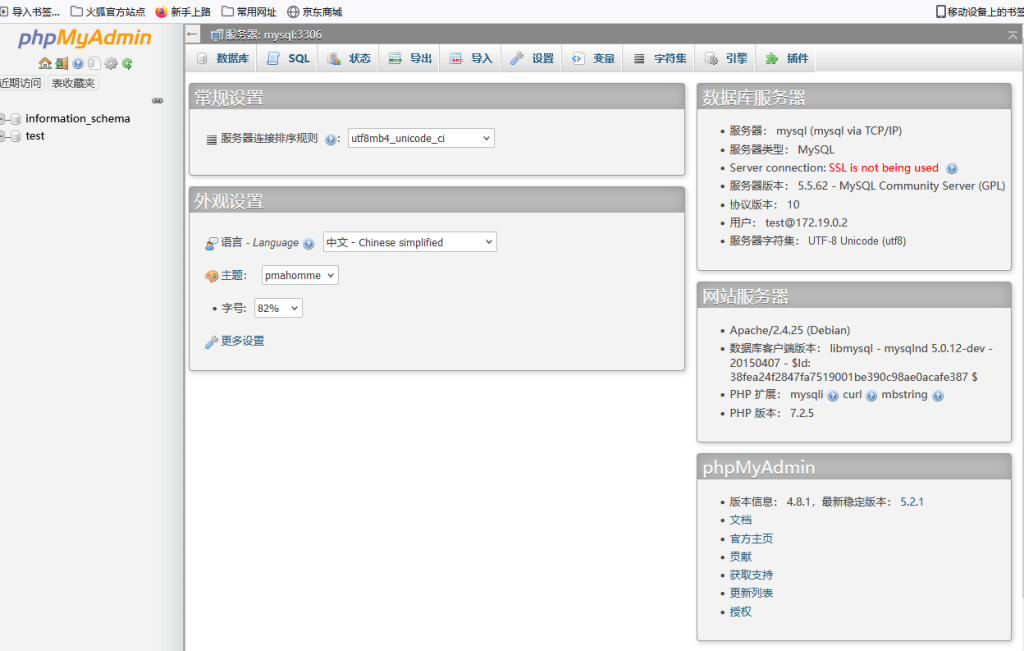Open the 数据库 tab
Screen dimensions: 1024x651
coord(222,58)
